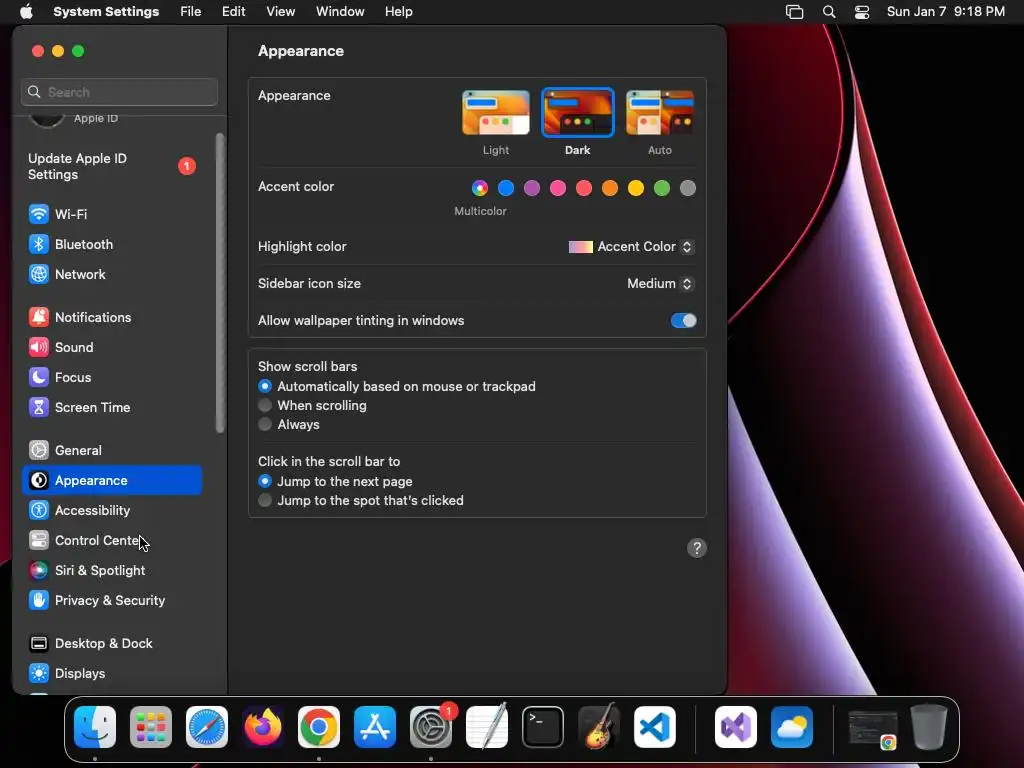Launch Safari from the Dock

(207, 727)
